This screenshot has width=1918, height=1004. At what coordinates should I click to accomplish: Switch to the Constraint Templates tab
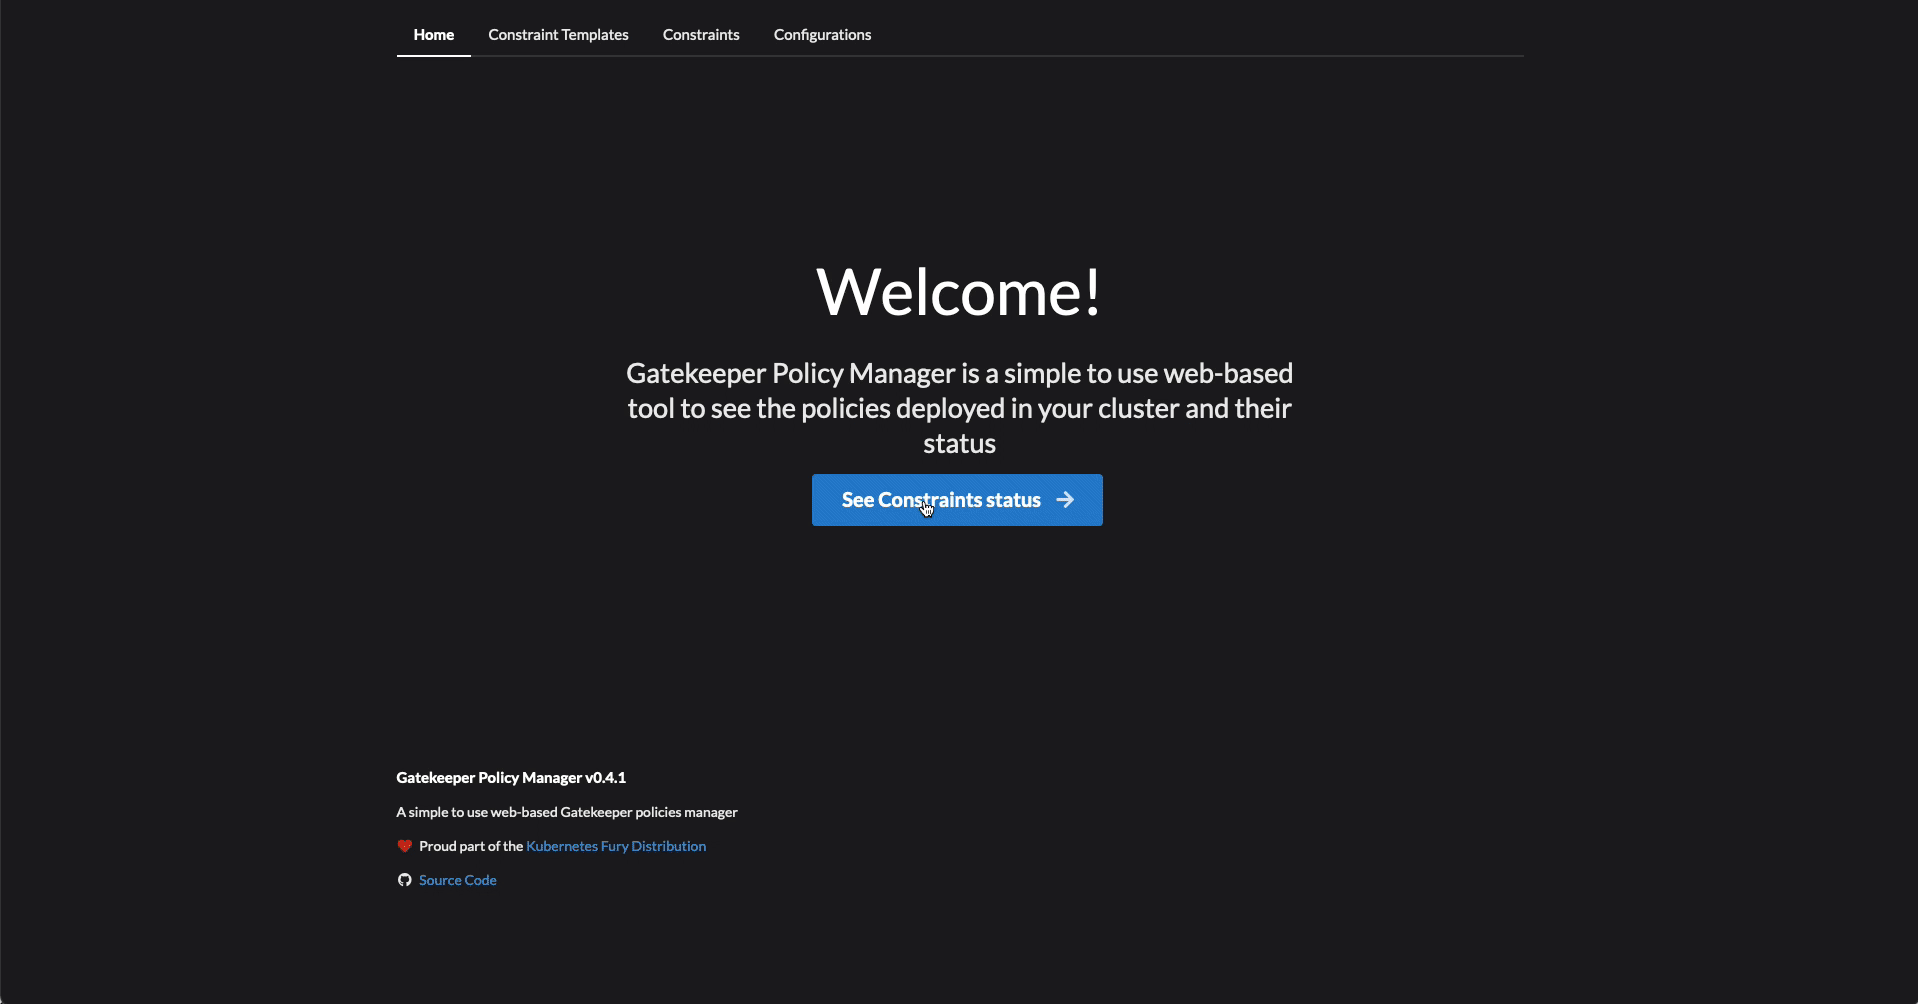pyautogui.click(x=558, y=35)
